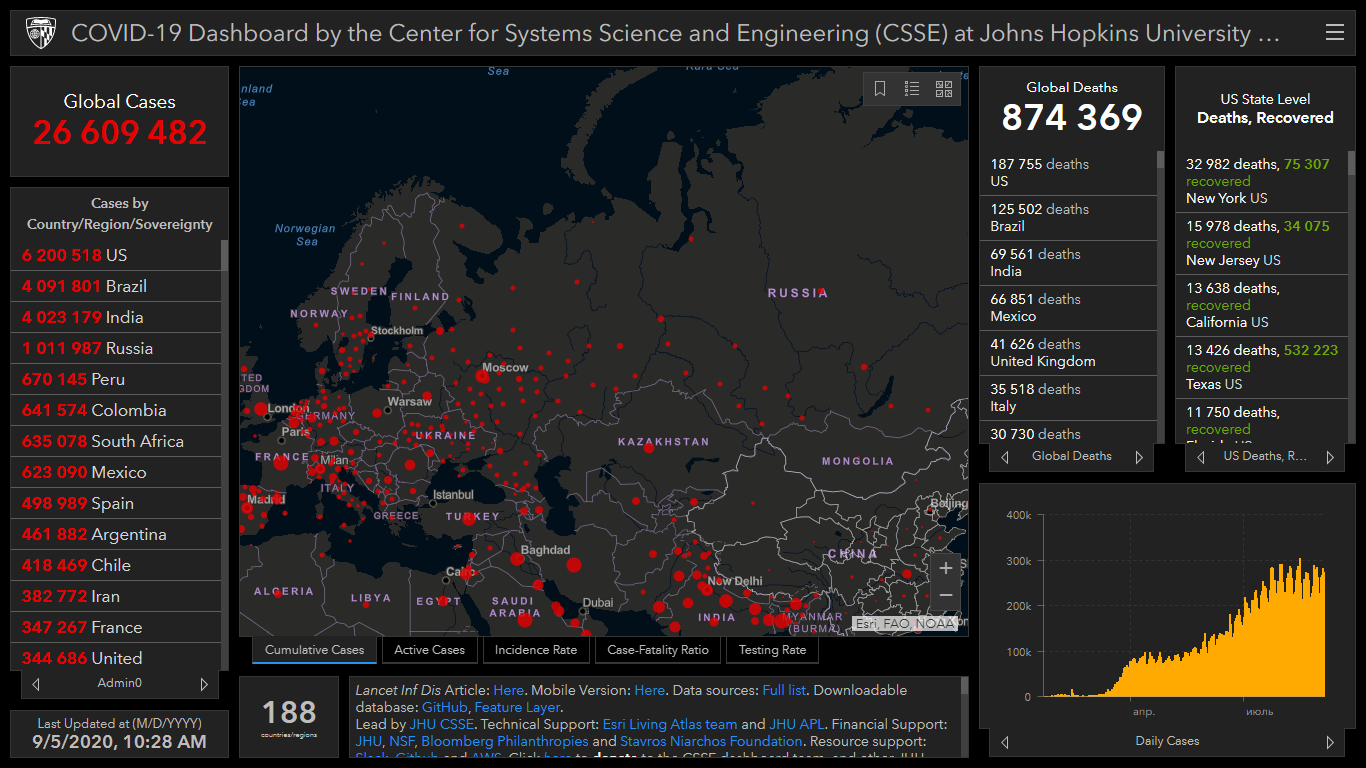Click the Johns Hopkins shield logo
This screenshot has width=1366, height=768.
(x=40, y=33)
